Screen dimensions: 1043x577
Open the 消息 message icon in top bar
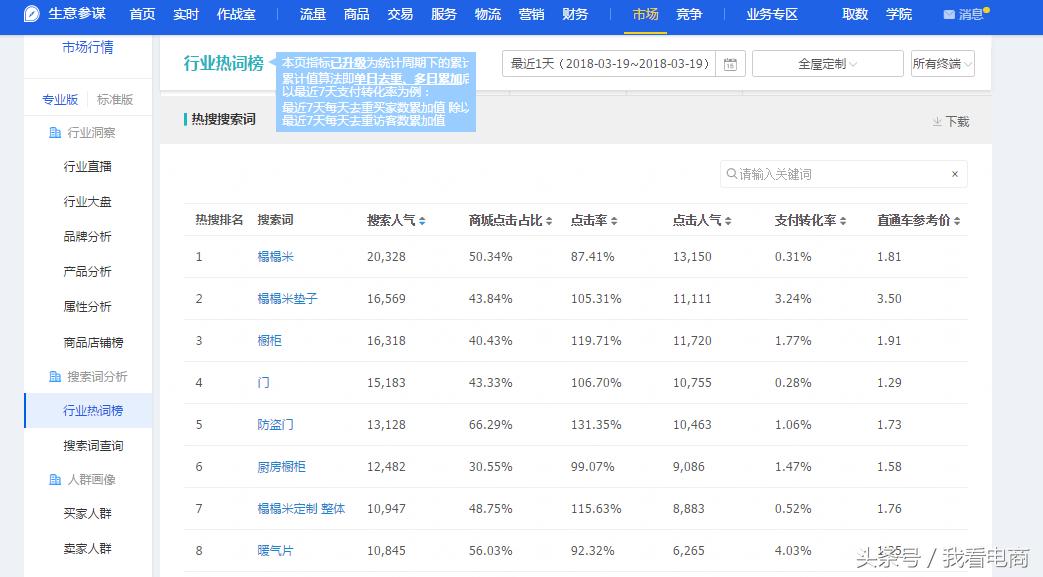(x=948, y=14)
